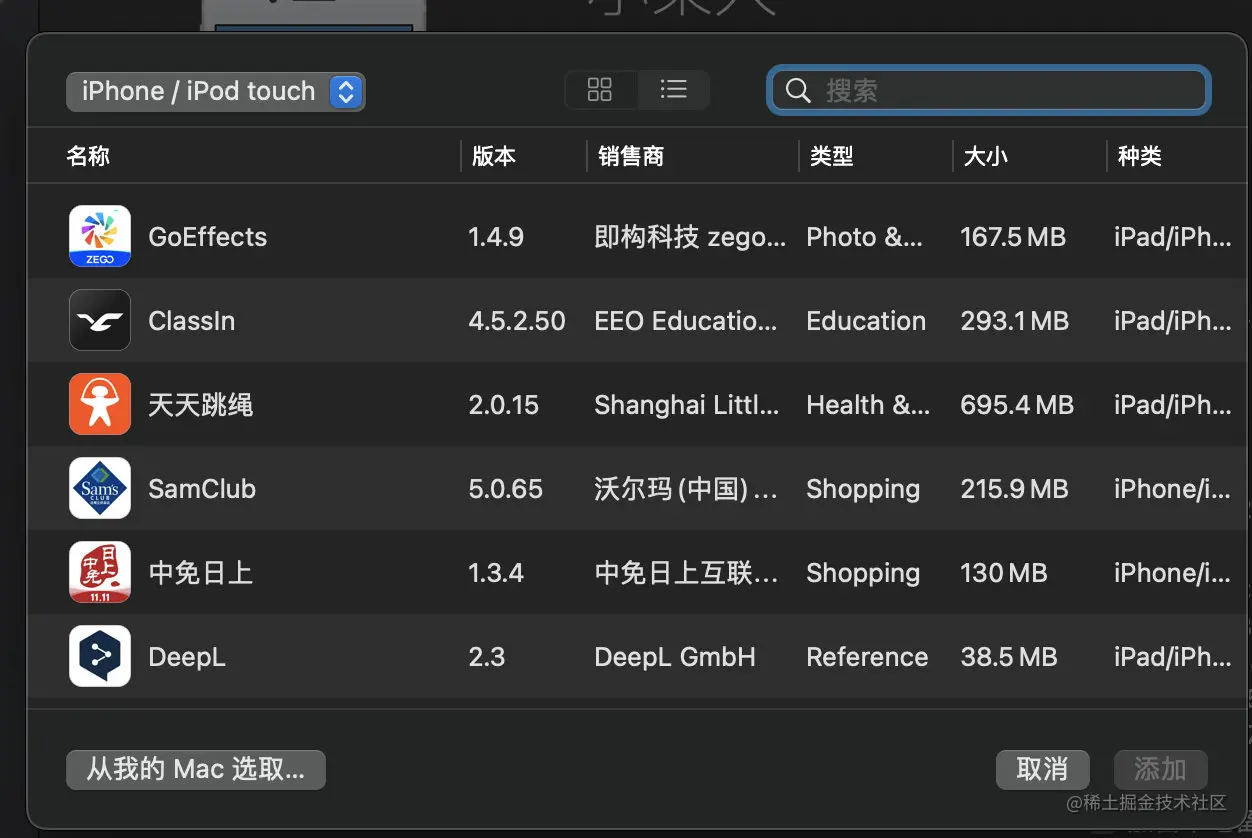Click the GoEffects app icon

(100, 237)
